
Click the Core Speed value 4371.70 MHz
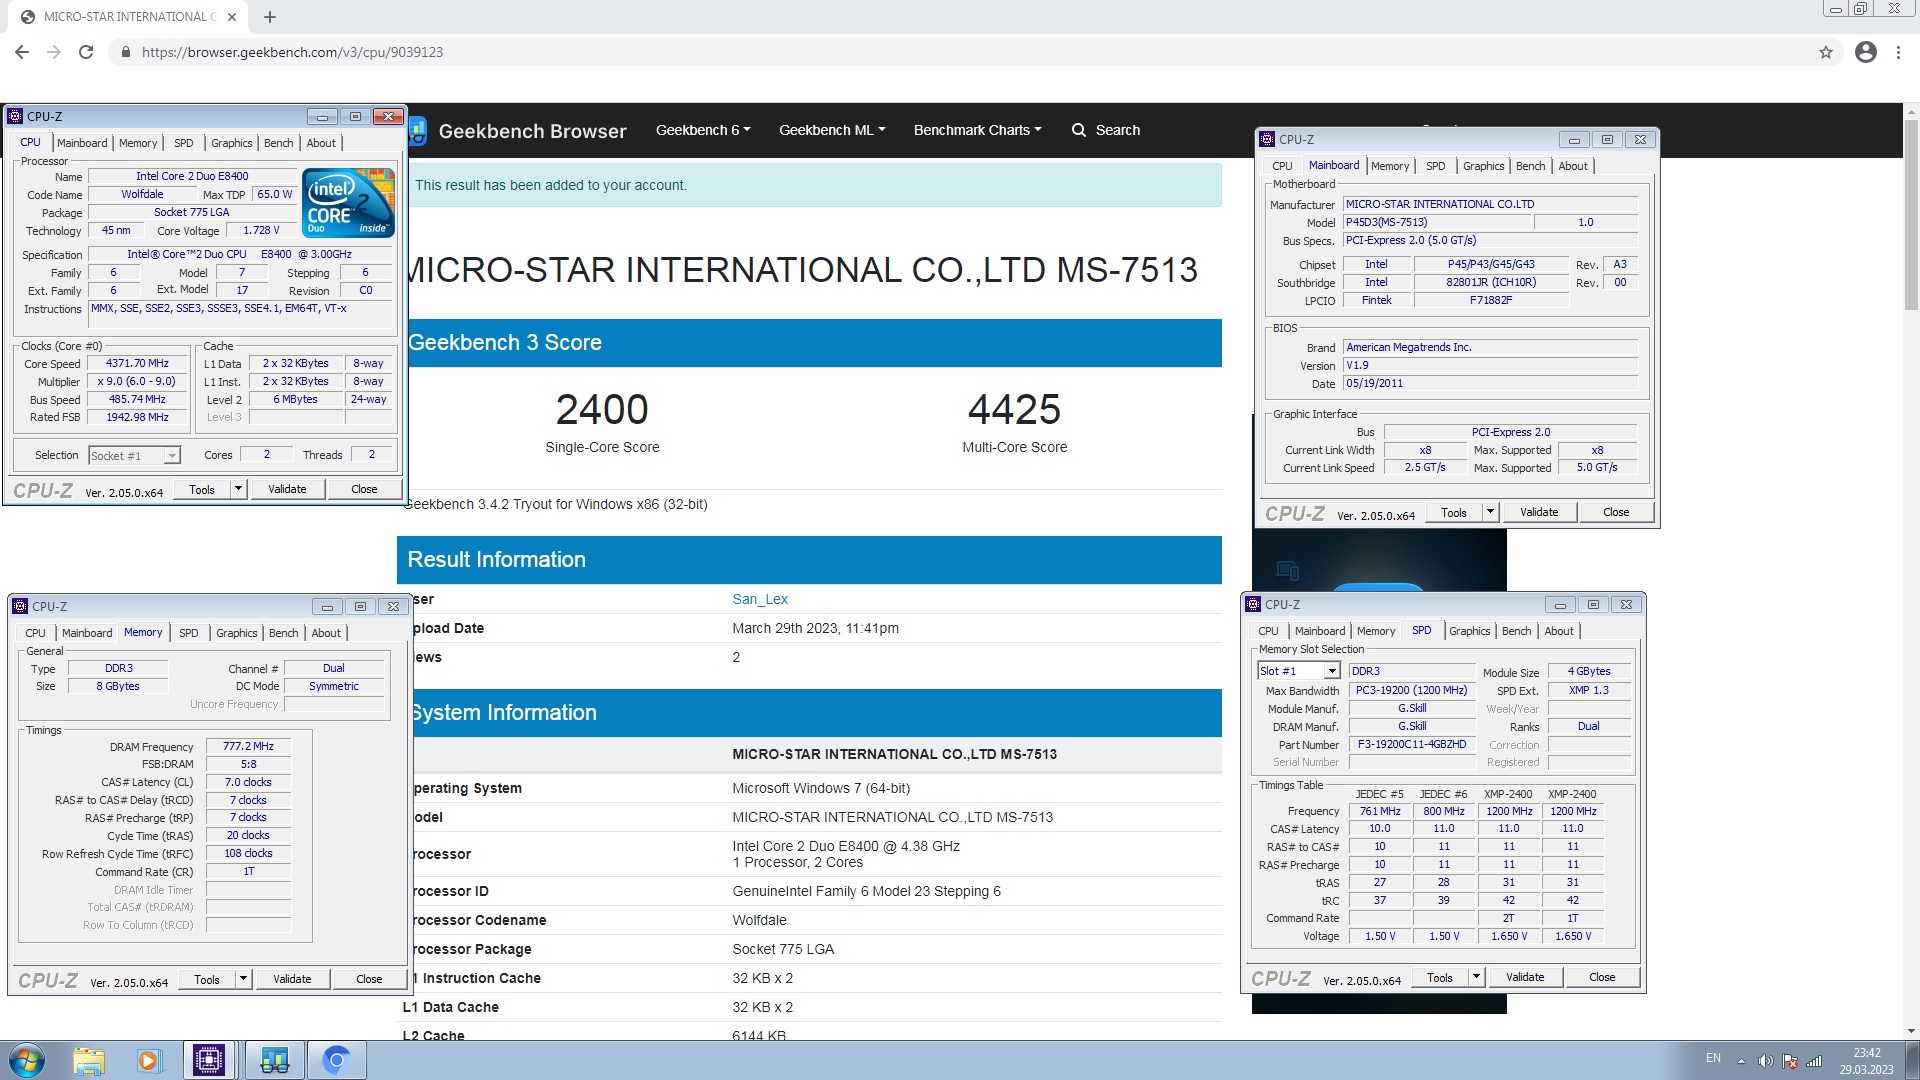click(138, 364)
